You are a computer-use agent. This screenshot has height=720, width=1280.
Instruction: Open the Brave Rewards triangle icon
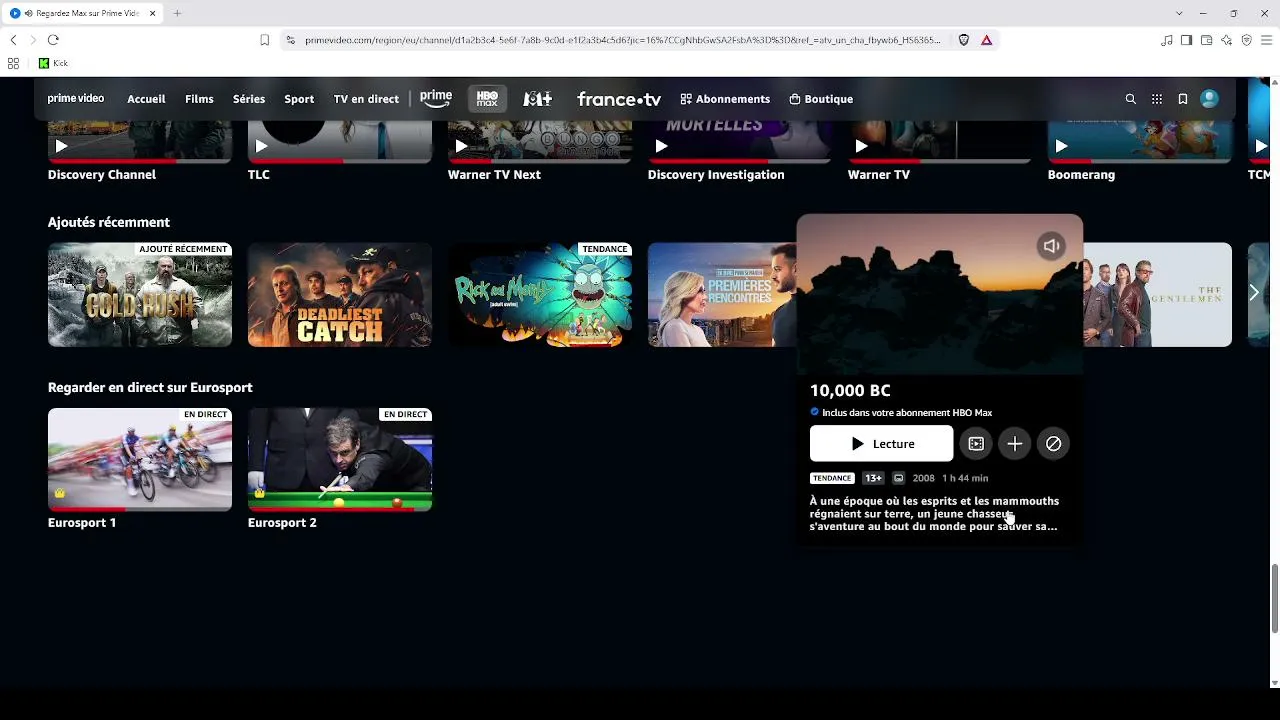tap(986, 40)
